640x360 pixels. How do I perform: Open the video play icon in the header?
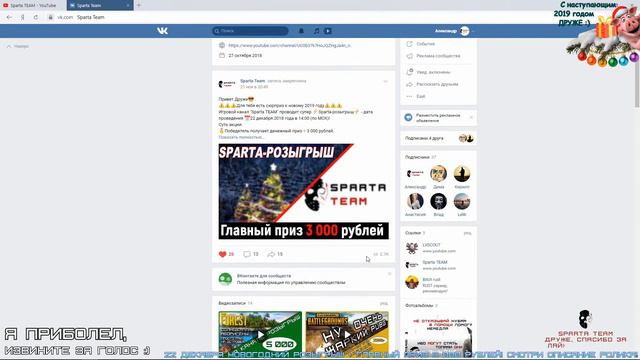click(328, 31)
